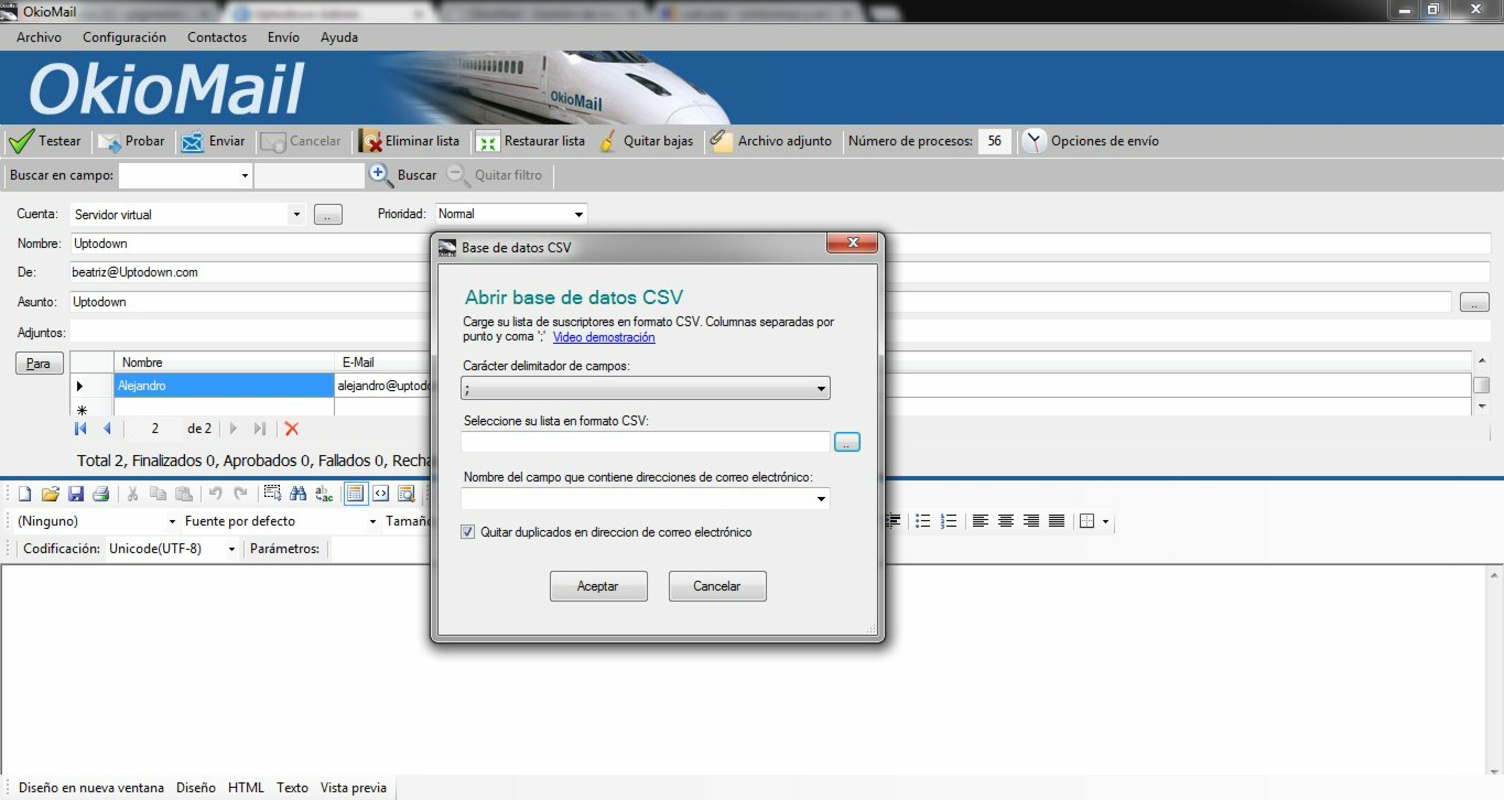Open the Codificación Unicode(UTF-8) dropdown

pos(231,549)
